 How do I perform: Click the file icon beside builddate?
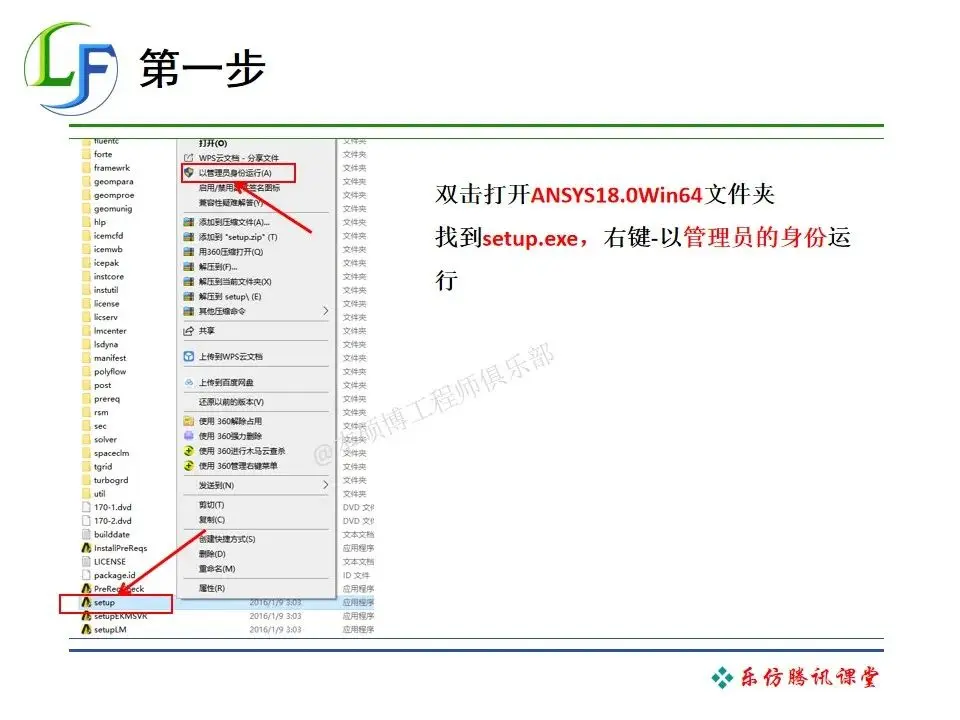tap(86, 534)
